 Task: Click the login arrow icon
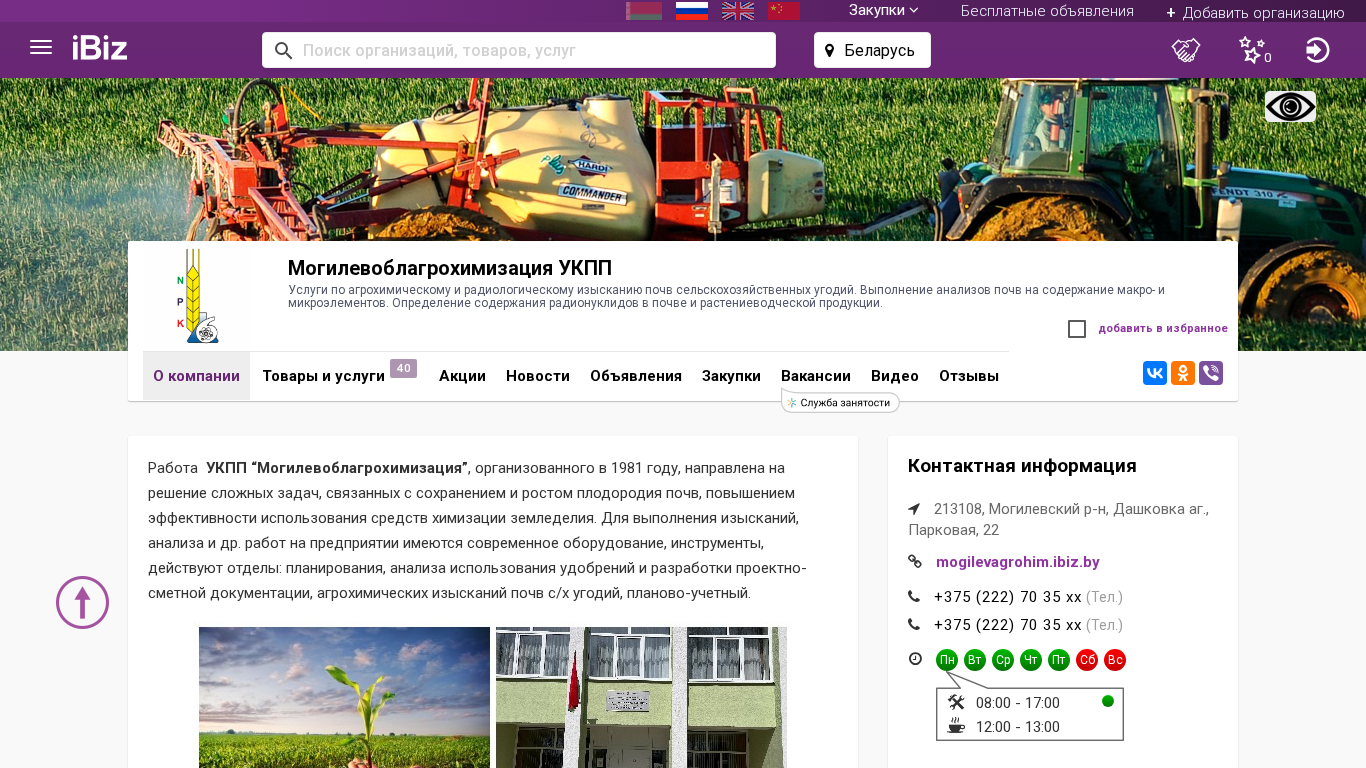(x=1318, y=50)
